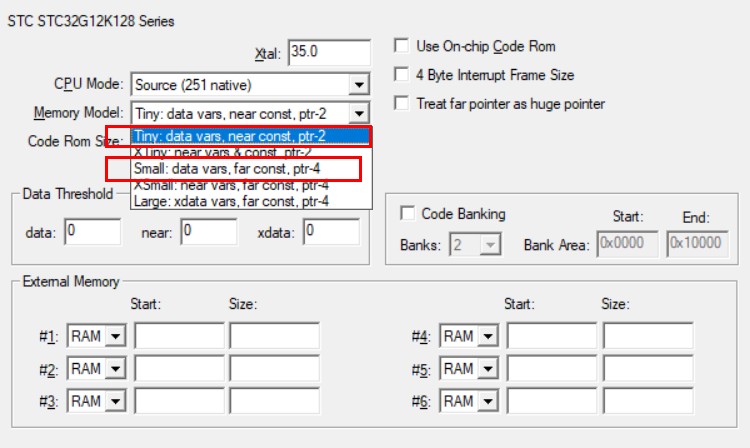Click external memory #6 Start field

(x=551, y=401)
